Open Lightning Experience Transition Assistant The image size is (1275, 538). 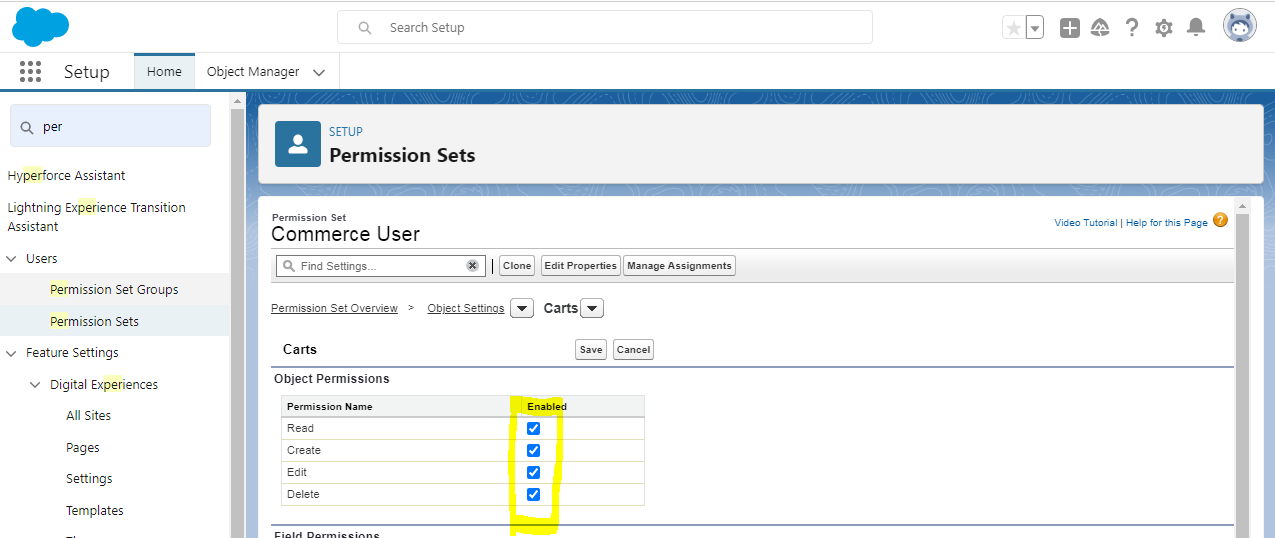(x=96, y=217)
